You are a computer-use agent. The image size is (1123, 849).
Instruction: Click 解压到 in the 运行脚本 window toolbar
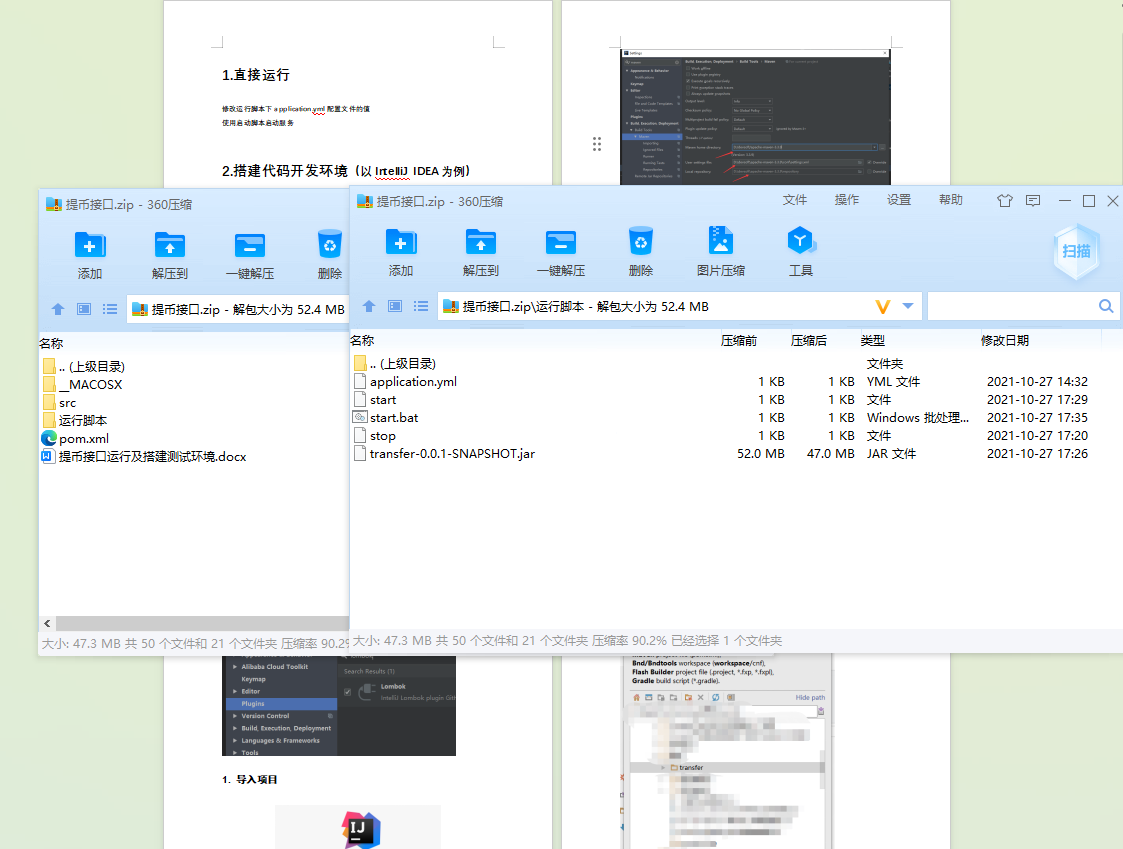480,251
